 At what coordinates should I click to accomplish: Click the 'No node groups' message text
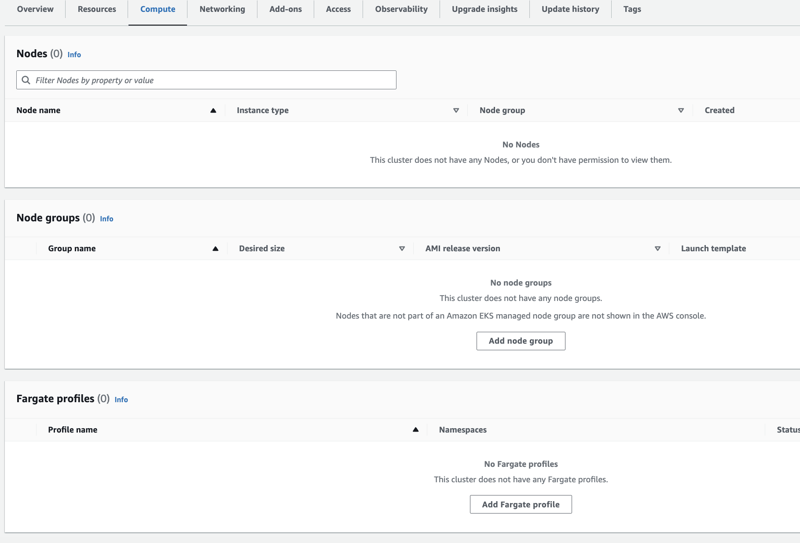click(520, 283)
